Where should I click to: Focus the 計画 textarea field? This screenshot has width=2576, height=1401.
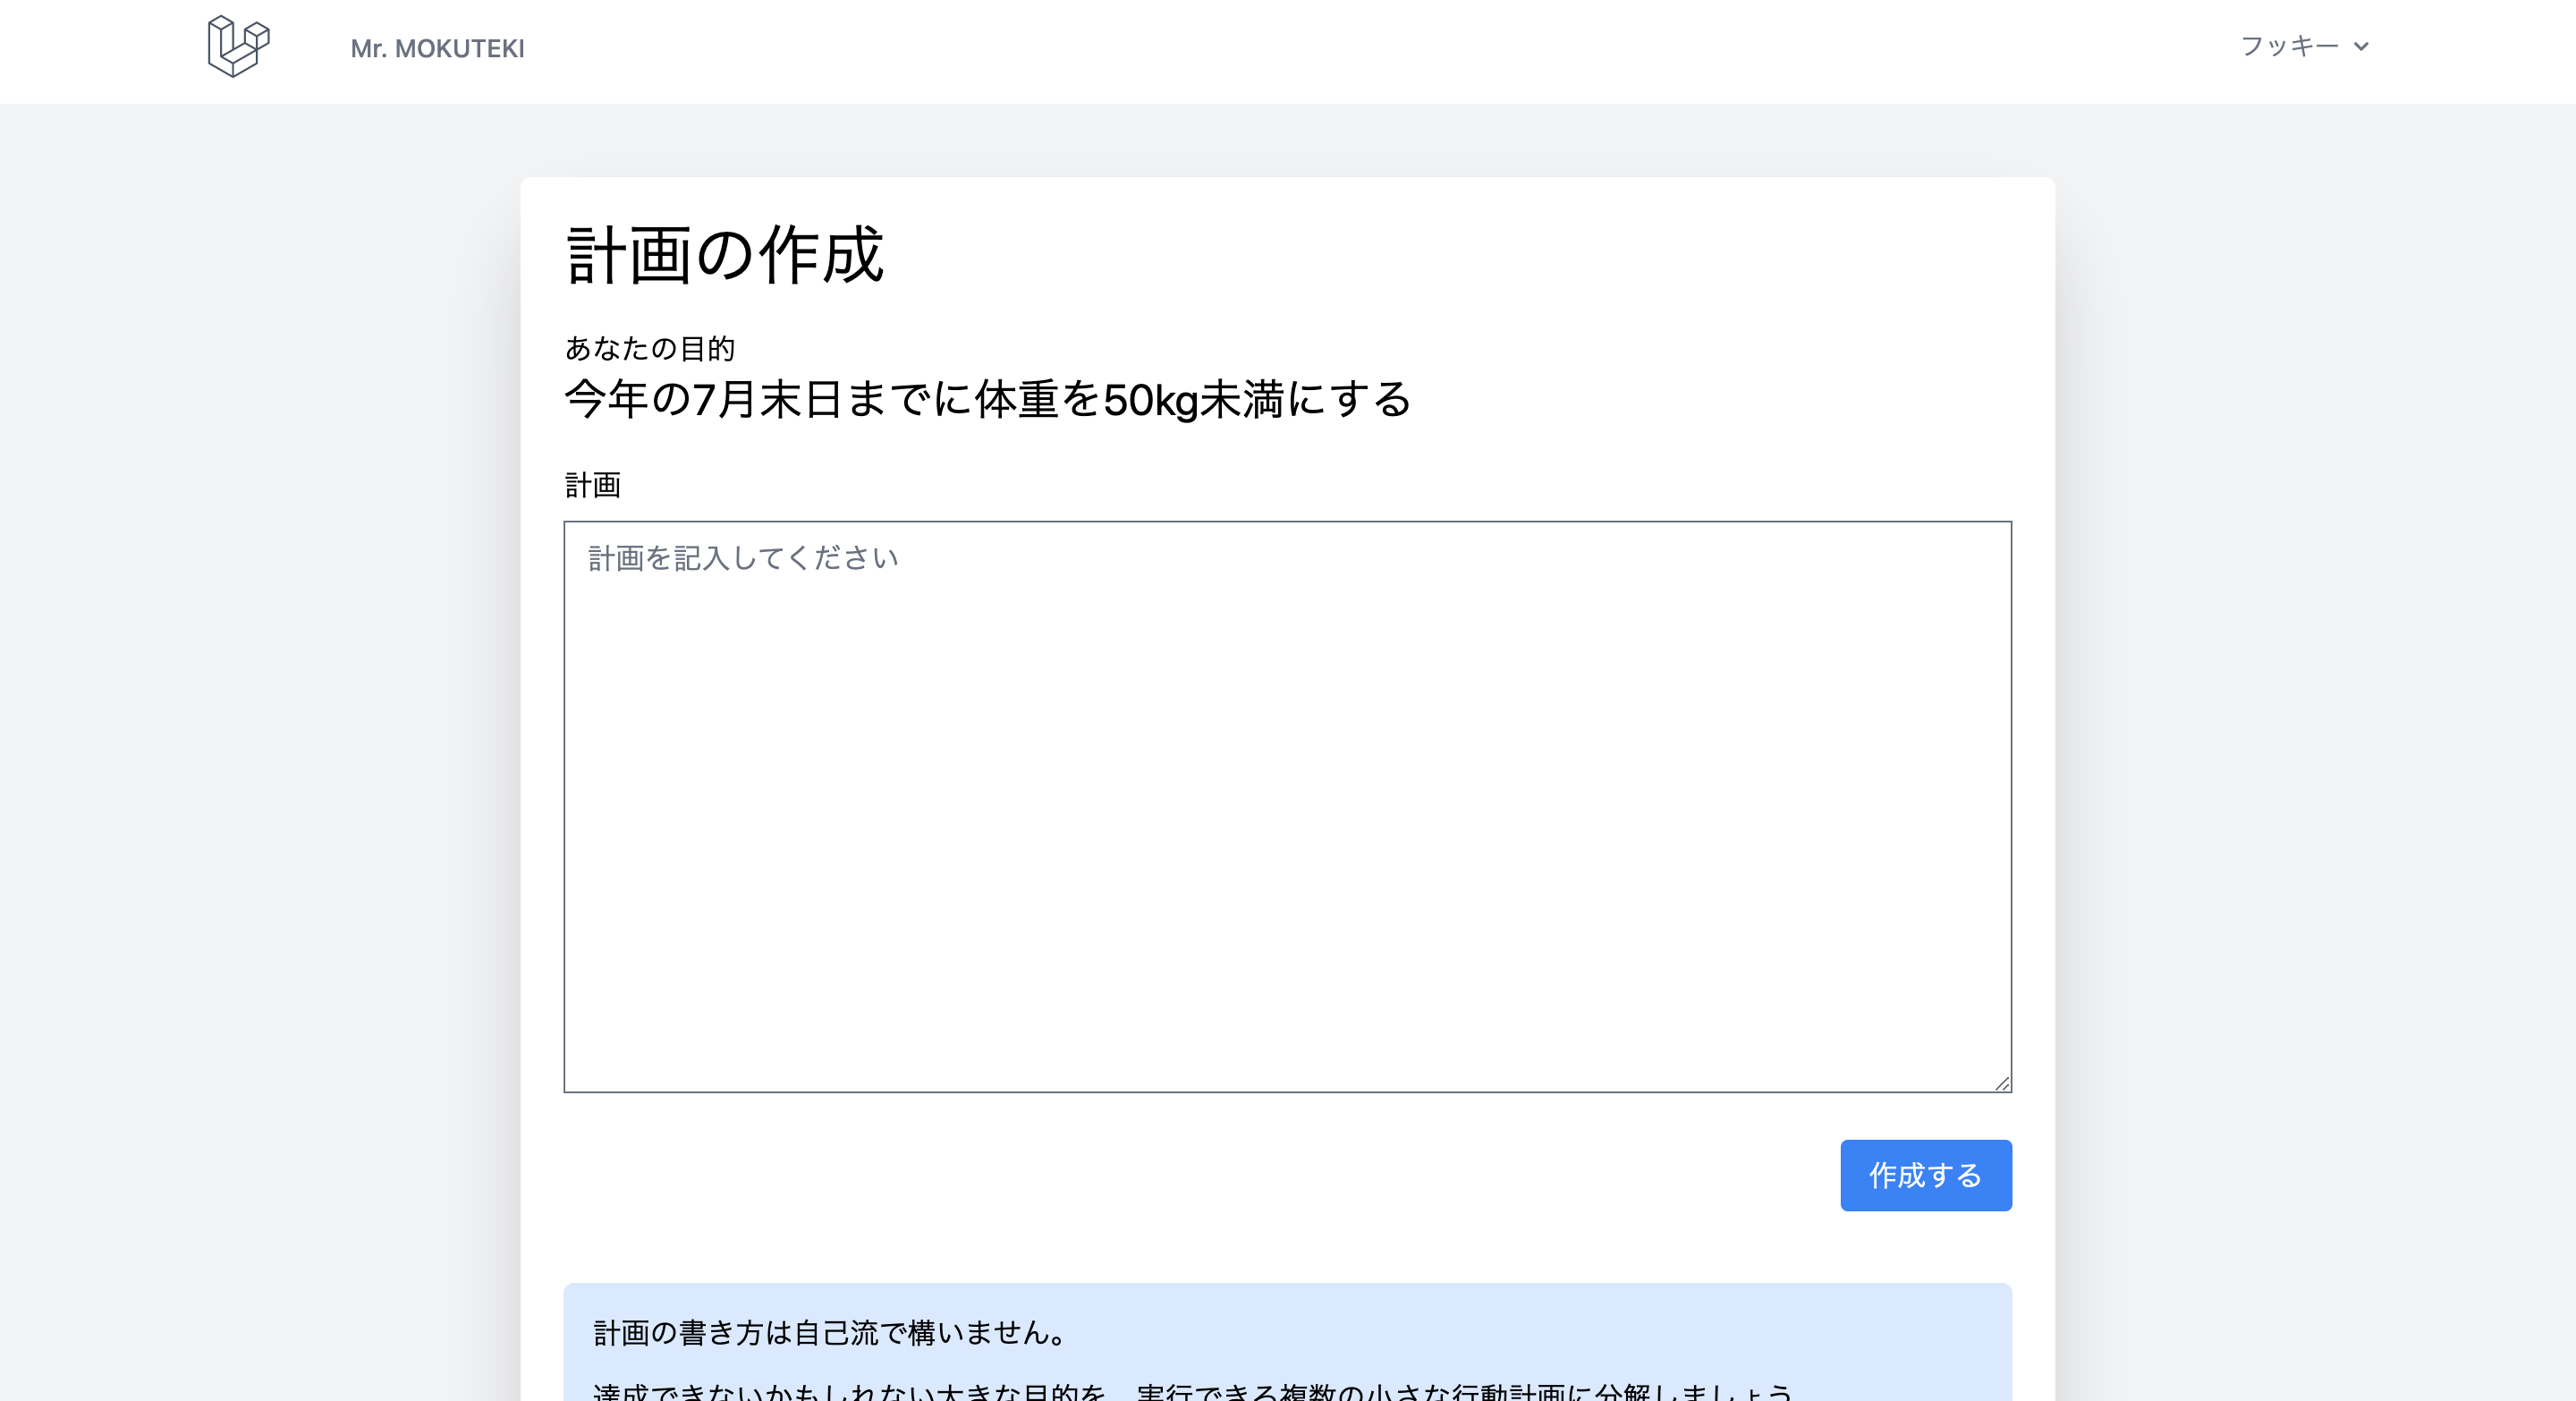click(x=1287, y=700)
